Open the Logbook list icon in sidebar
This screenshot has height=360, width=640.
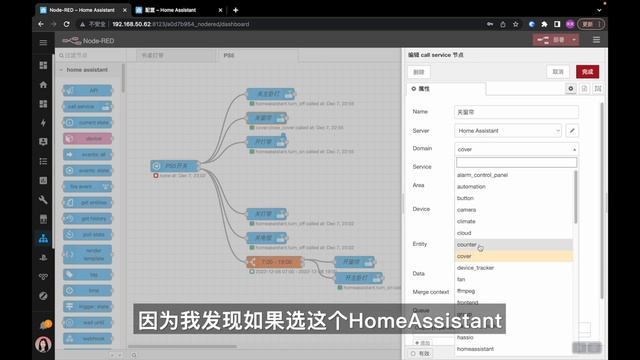[x=43, y=161]
